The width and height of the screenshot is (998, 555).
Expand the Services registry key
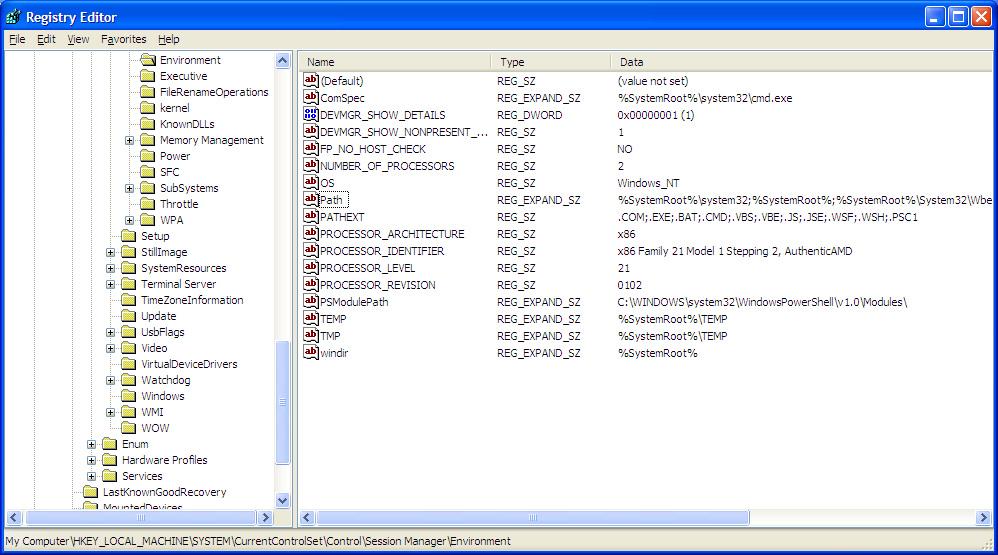click(92, 476)
